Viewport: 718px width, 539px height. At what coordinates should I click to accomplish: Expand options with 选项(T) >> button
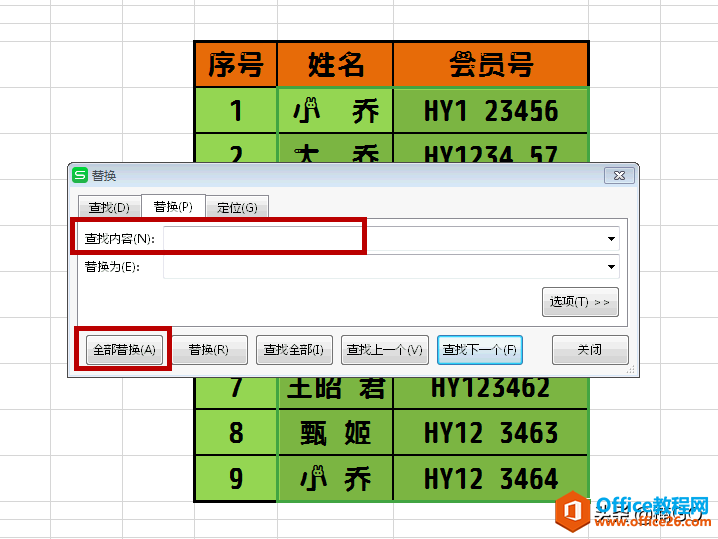[580, 302]
